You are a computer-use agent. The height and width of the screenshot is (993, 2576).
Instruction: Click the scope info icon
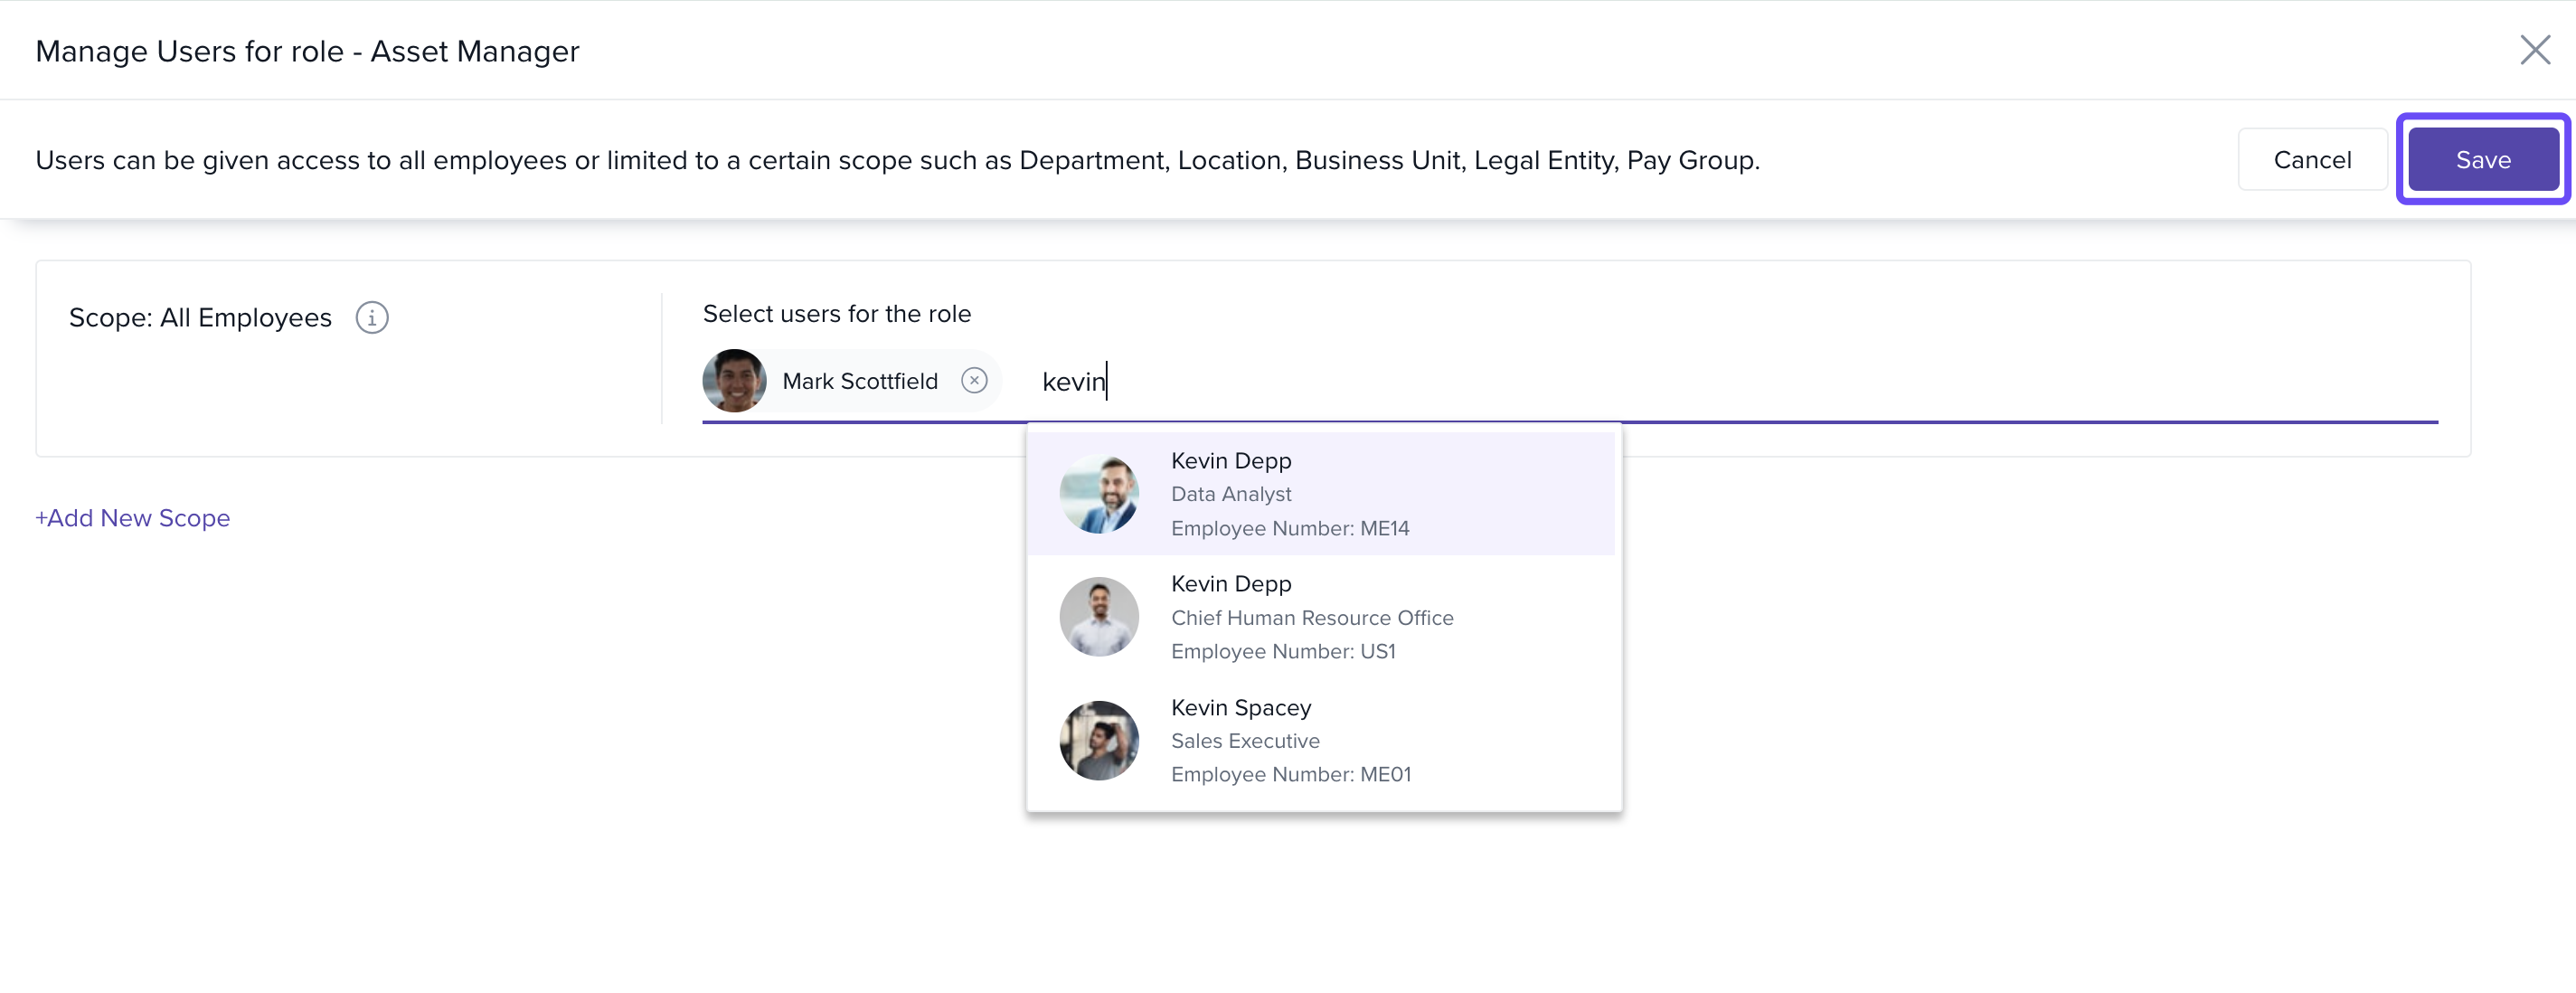coord(372,318)
